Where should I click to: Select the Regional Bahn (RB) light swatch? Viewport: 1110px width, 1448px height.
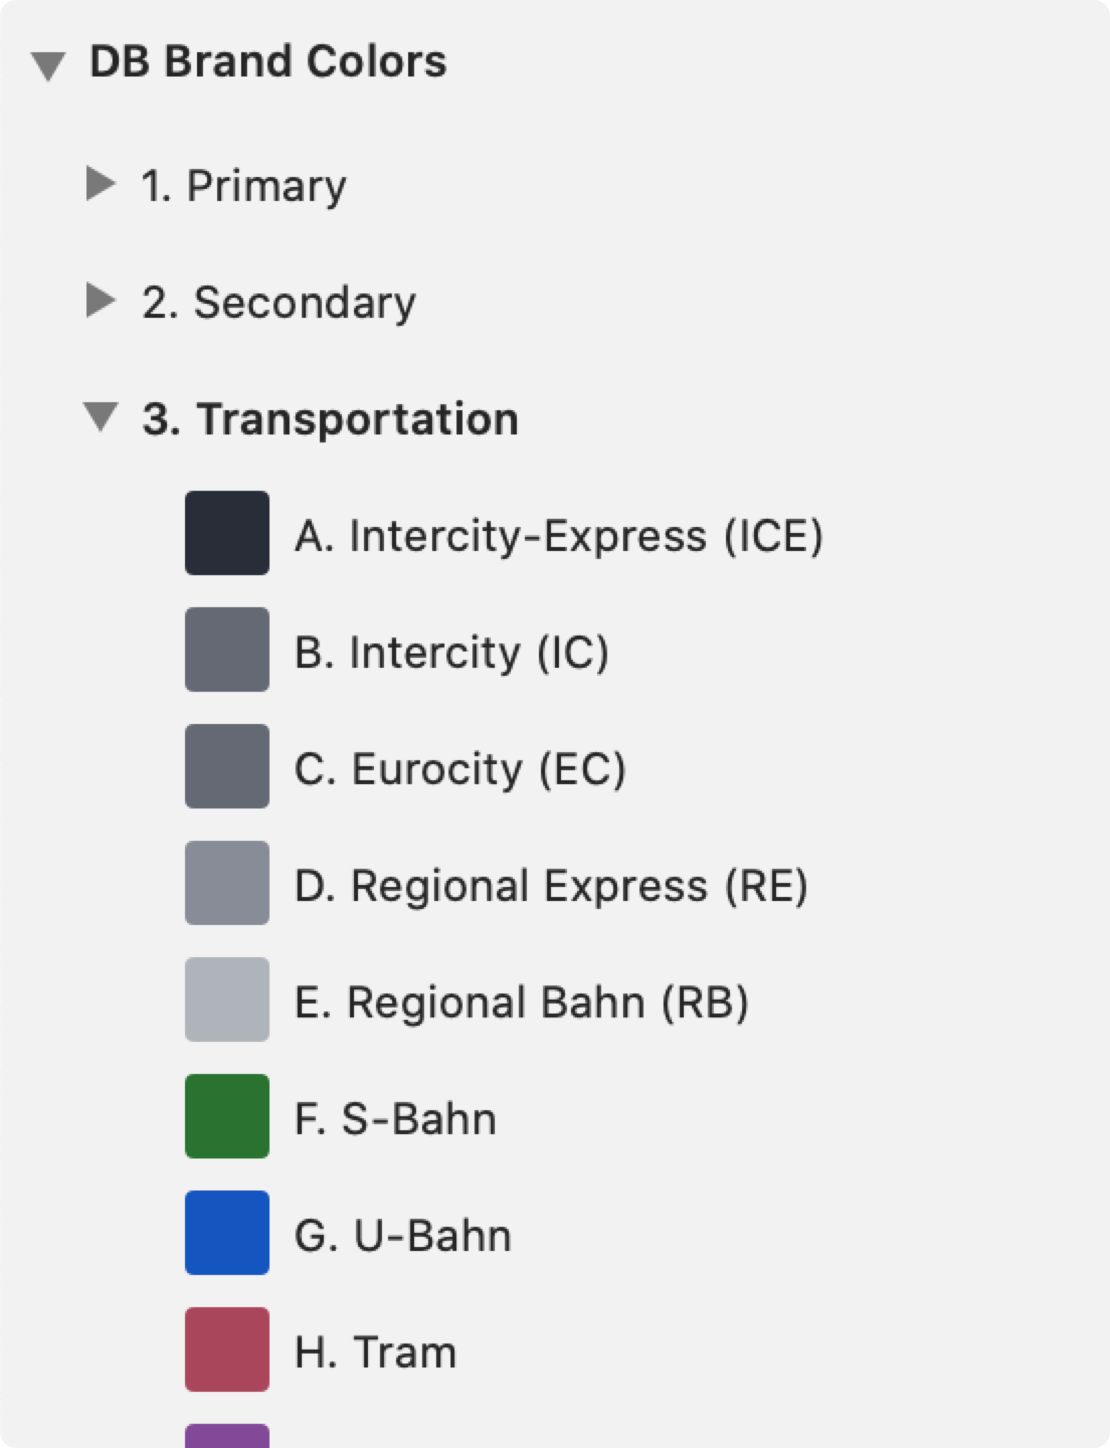click(227, 1000)
